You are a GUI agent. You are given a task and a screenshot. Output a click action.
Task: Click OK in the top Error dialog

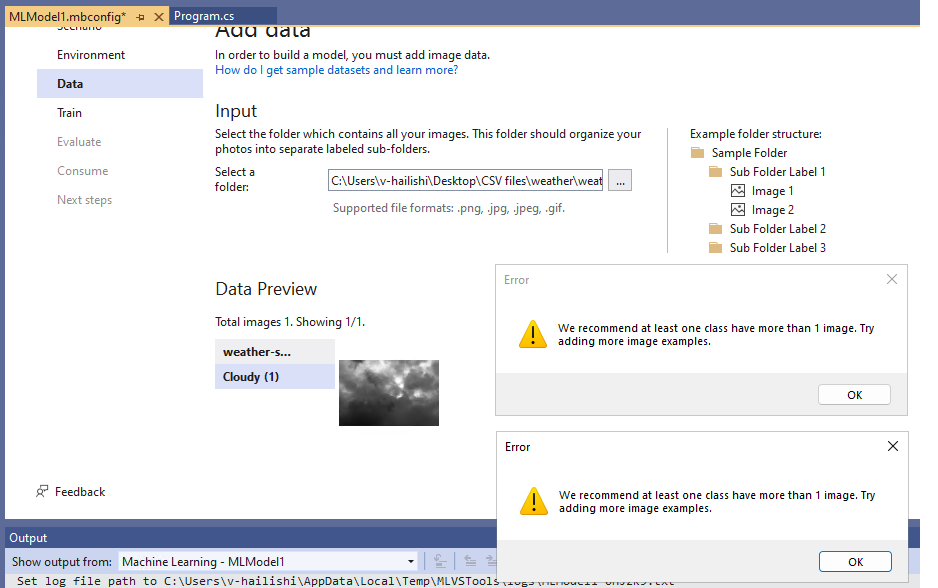click(854, 394)
